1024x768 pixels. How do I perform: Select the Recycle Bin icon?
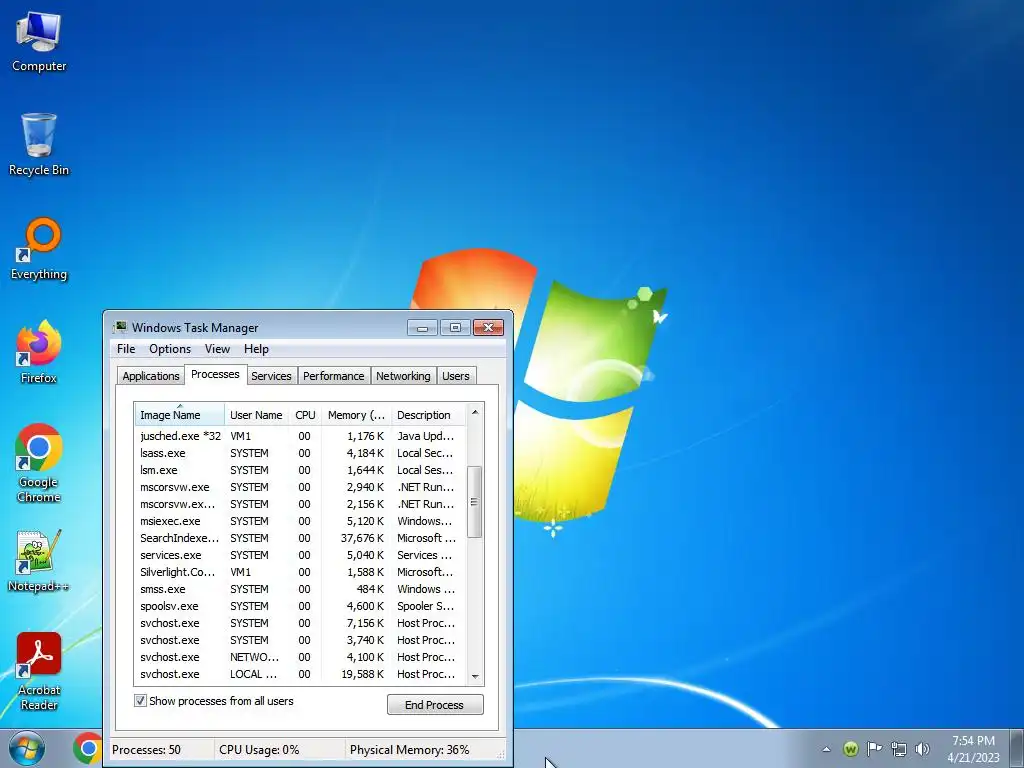[x=39, y=144]
